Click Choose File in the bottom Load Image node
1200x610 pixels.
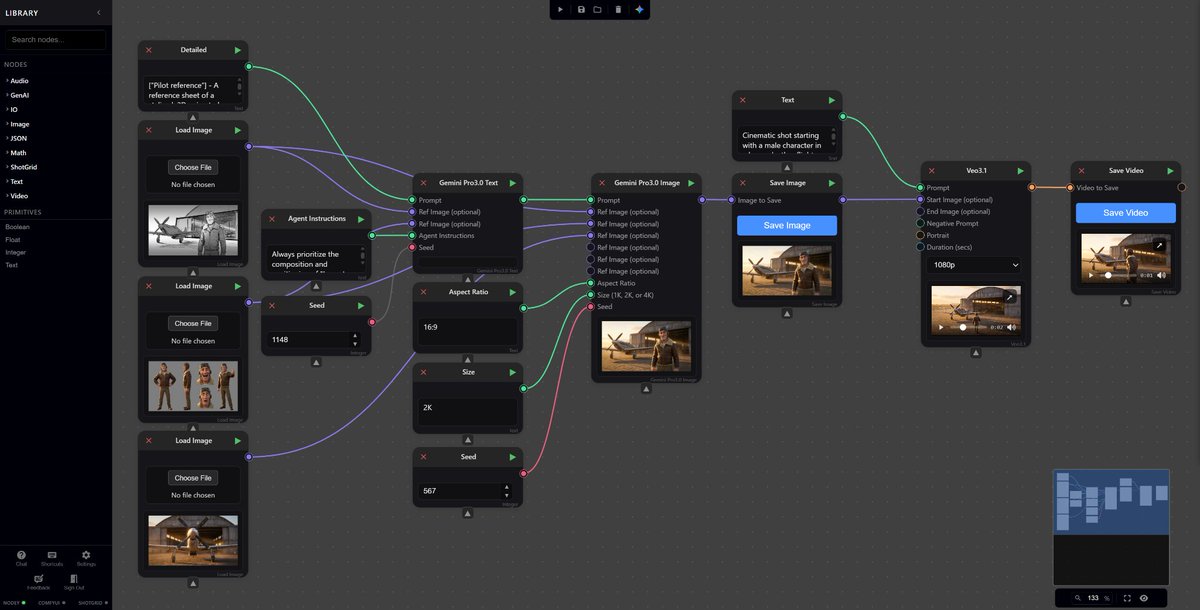[x=193, y=478]
